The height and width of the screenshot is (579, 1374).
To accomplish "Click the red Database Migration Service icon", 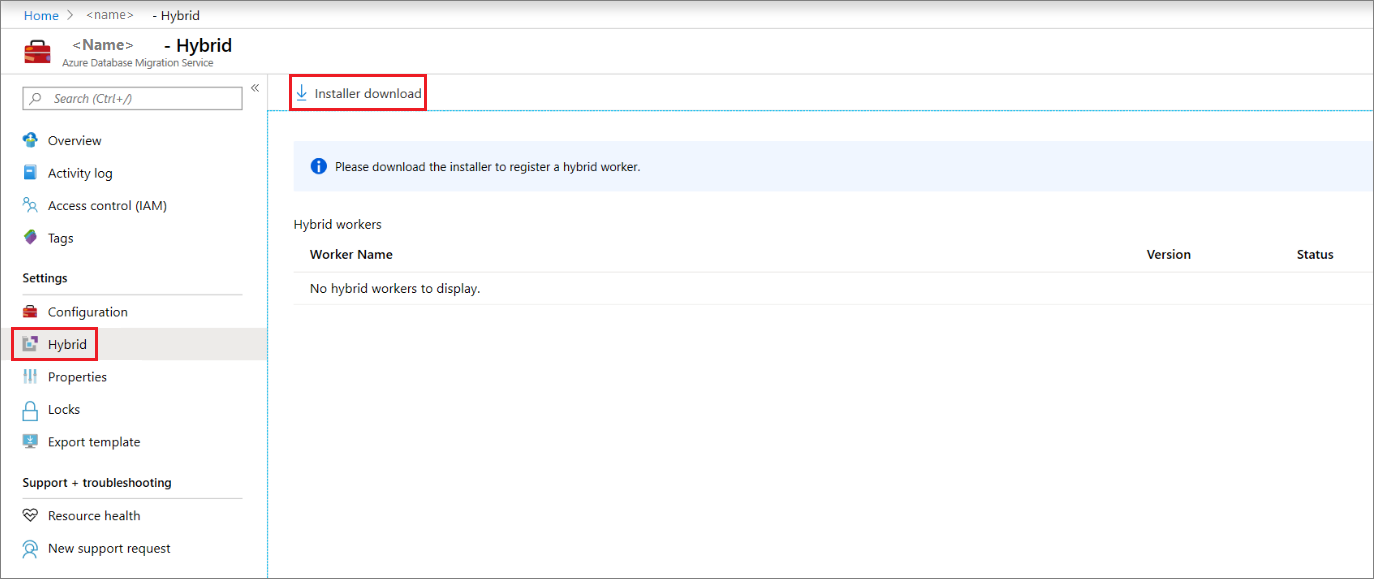I will coord(37,52).
